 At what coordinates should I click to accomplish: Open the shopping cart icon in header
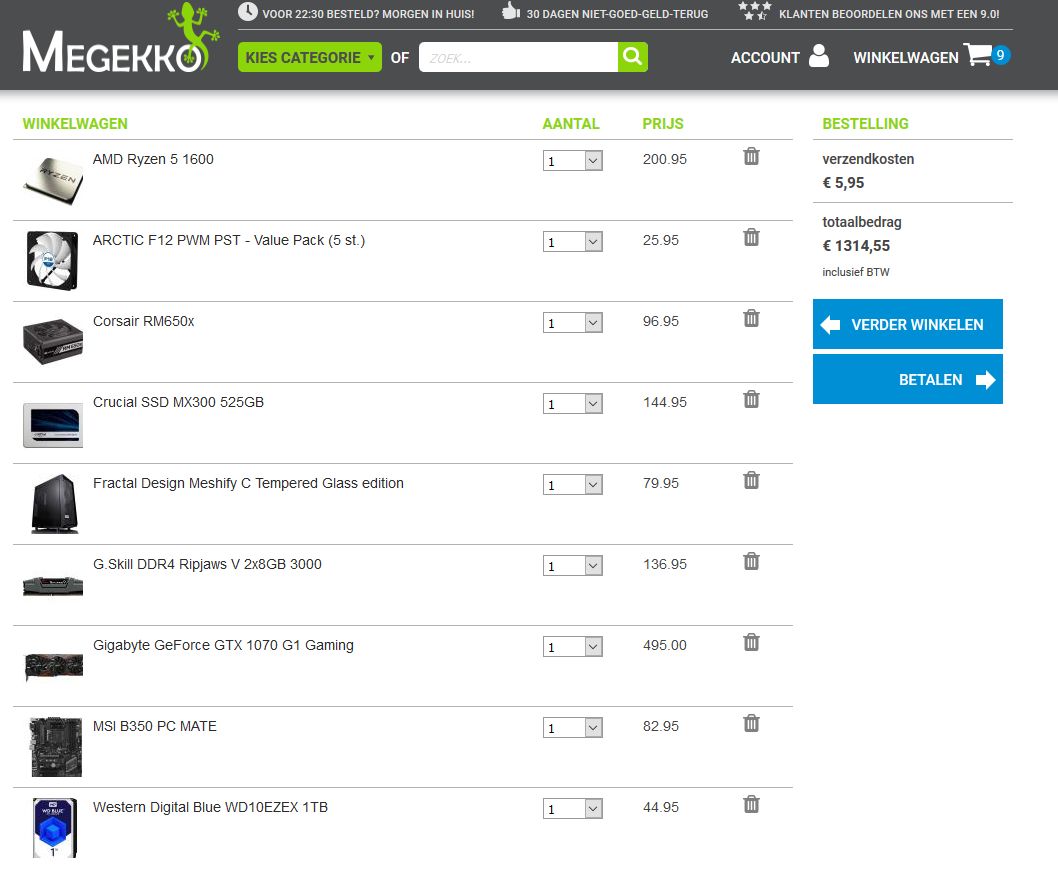pos(977,55)
